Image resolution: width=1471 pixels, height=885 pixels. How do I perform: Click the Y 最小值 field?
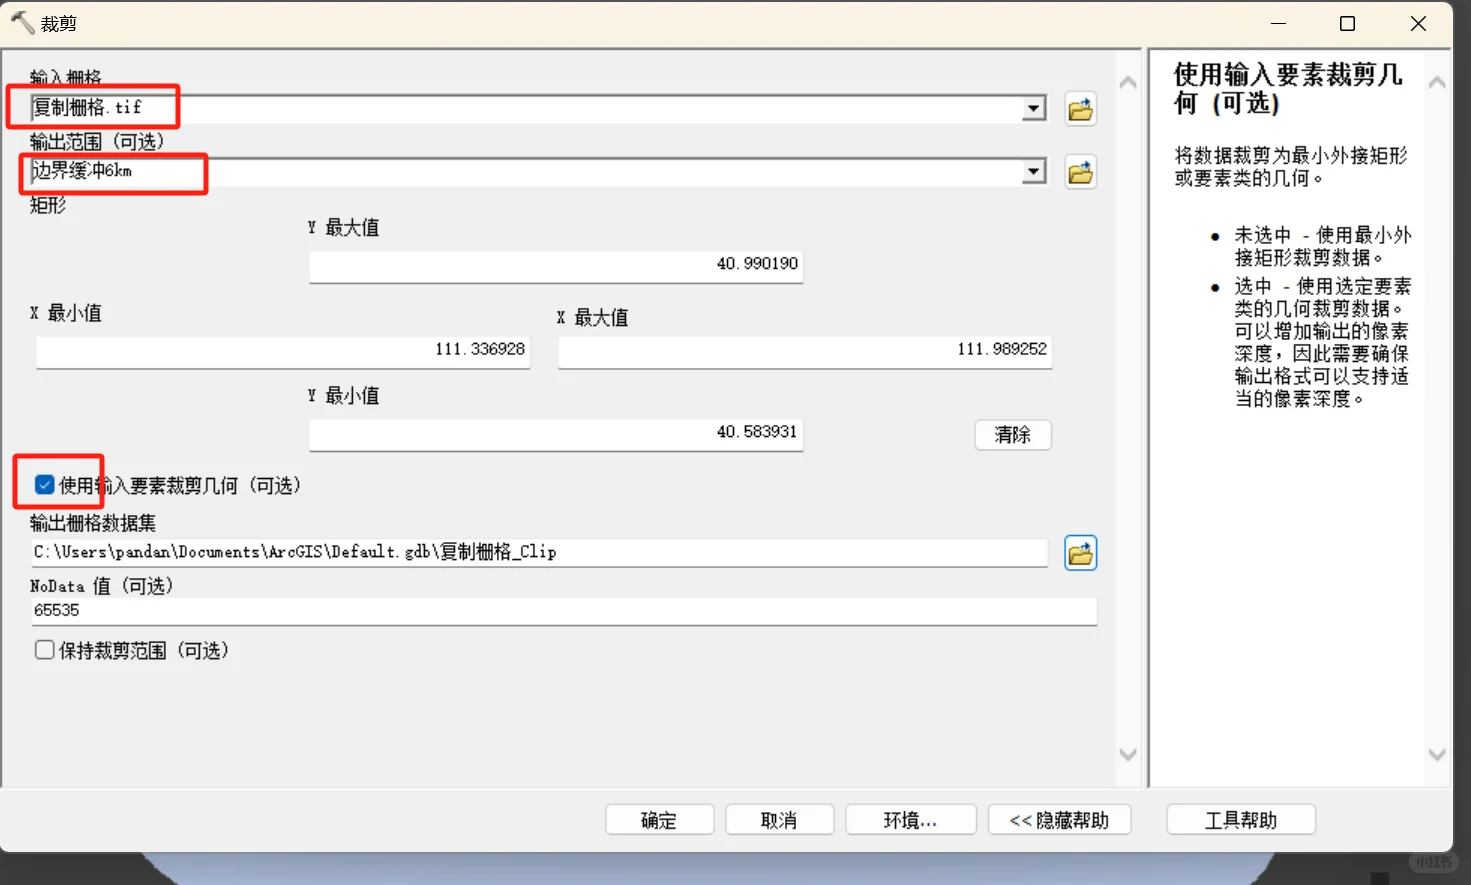coord(556,433)
